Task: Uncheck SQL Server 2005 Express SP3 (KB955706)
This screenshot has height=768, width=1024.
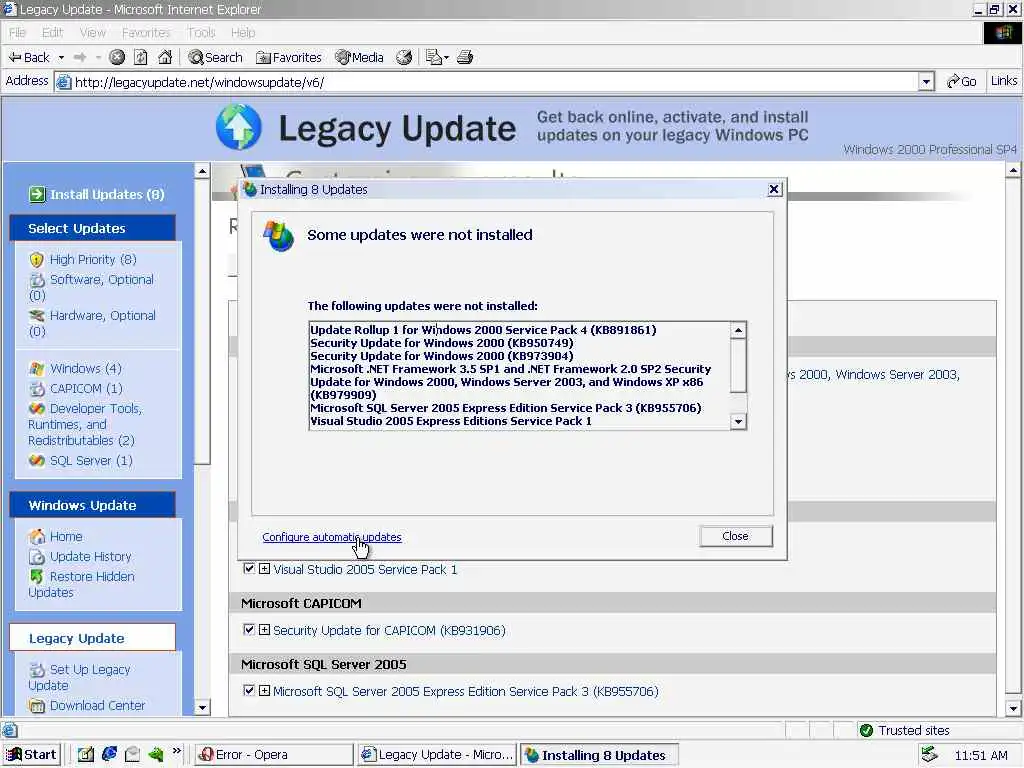Action: (249, 690)
